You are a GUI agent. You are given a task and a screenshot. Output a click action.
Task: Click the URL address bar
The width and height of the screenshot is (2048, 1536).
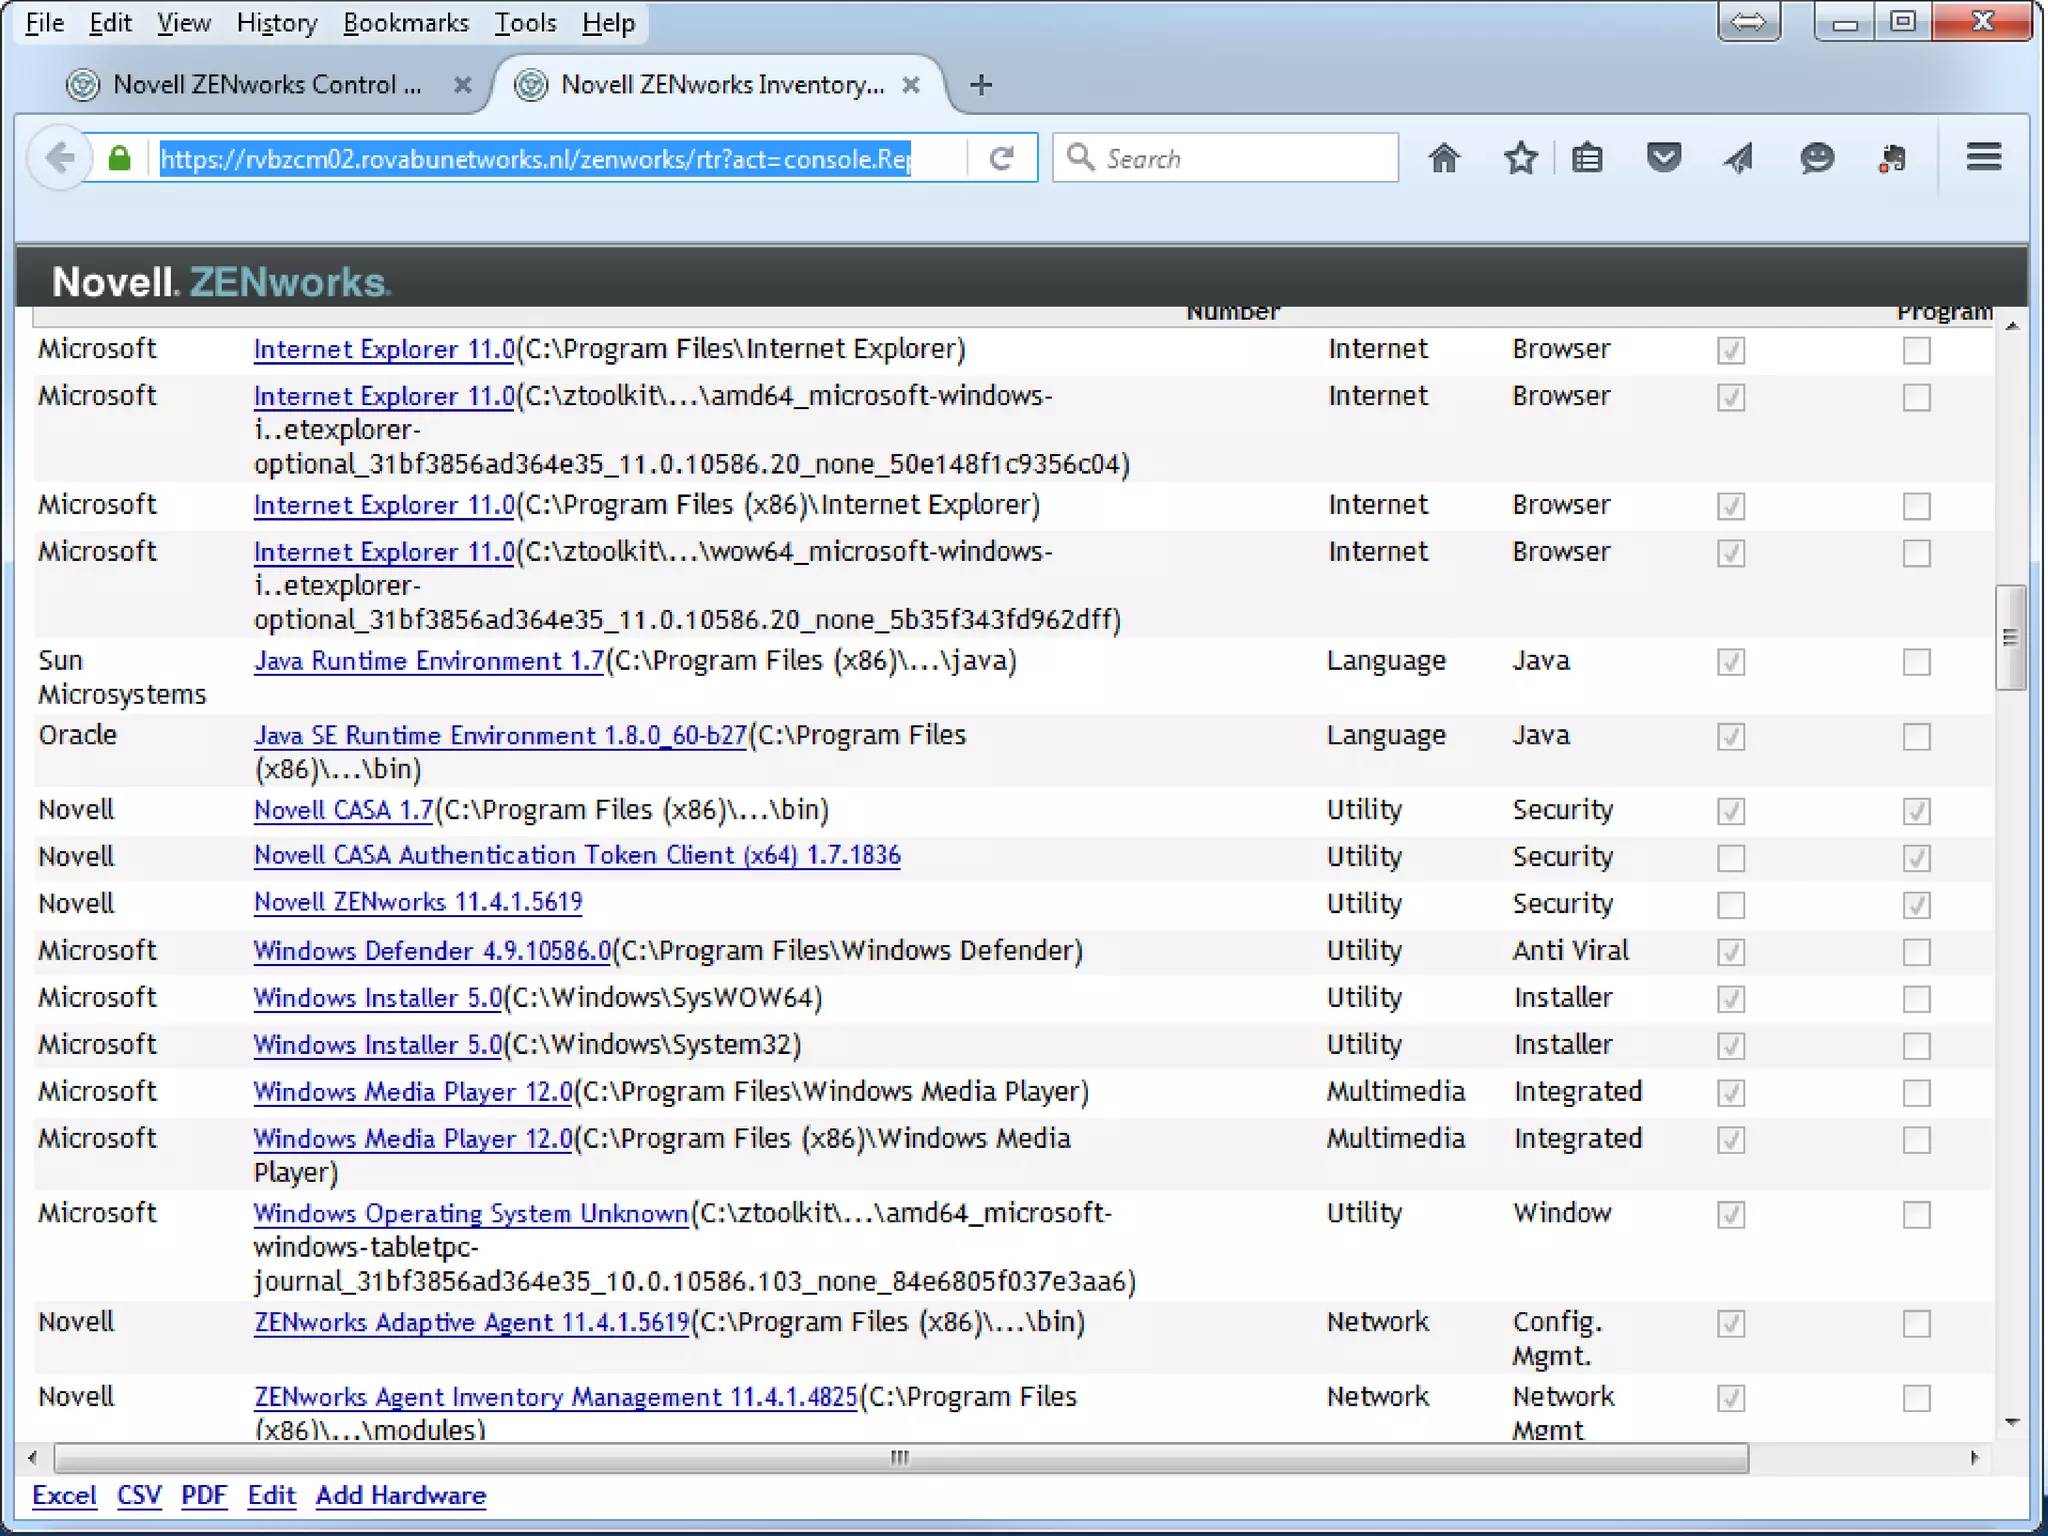pyautogui.click(x=560, y=158)
